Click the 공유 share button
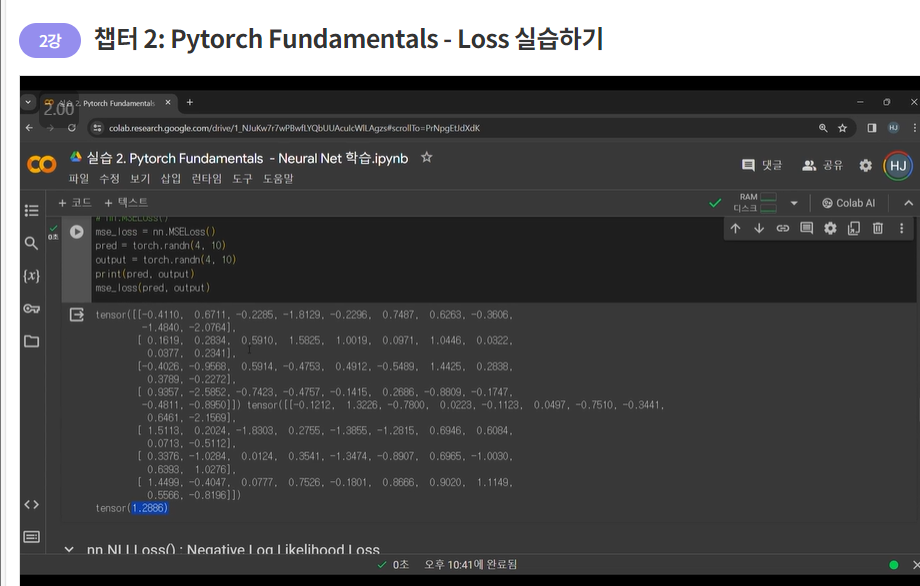Image resolution: width=920 pixels, height=586 pixels. [823, 165]
